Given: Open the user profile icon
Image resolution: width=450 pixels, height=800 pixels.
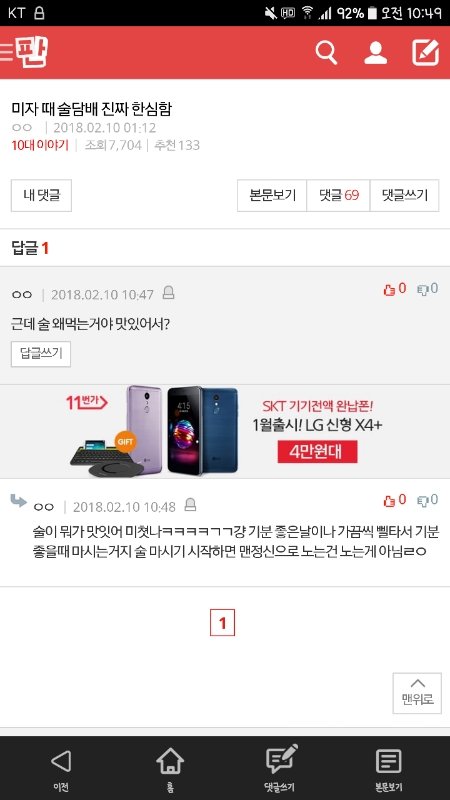Looking at the screenshot, I should tap(376, 53).
